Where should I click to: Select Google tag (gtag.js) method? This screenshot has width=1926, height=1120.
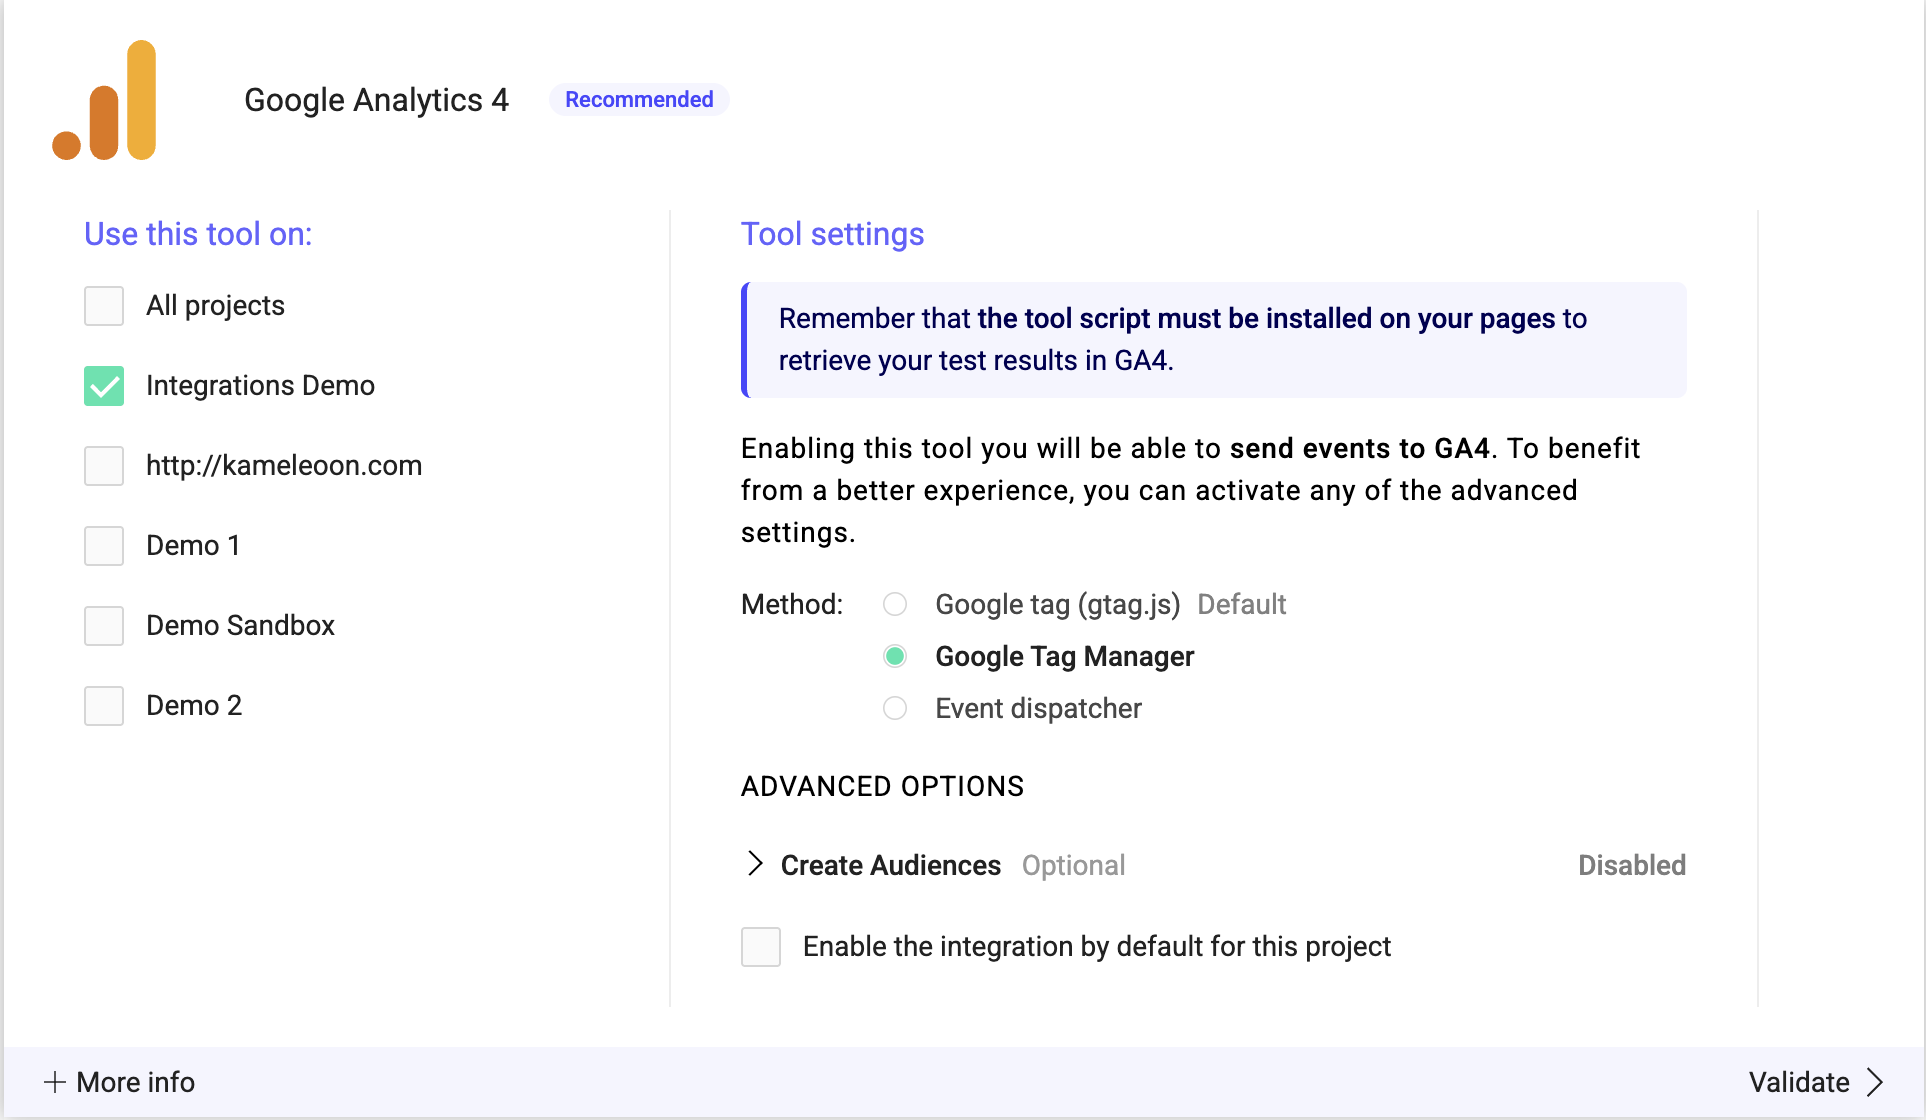(x=895, y=604)
